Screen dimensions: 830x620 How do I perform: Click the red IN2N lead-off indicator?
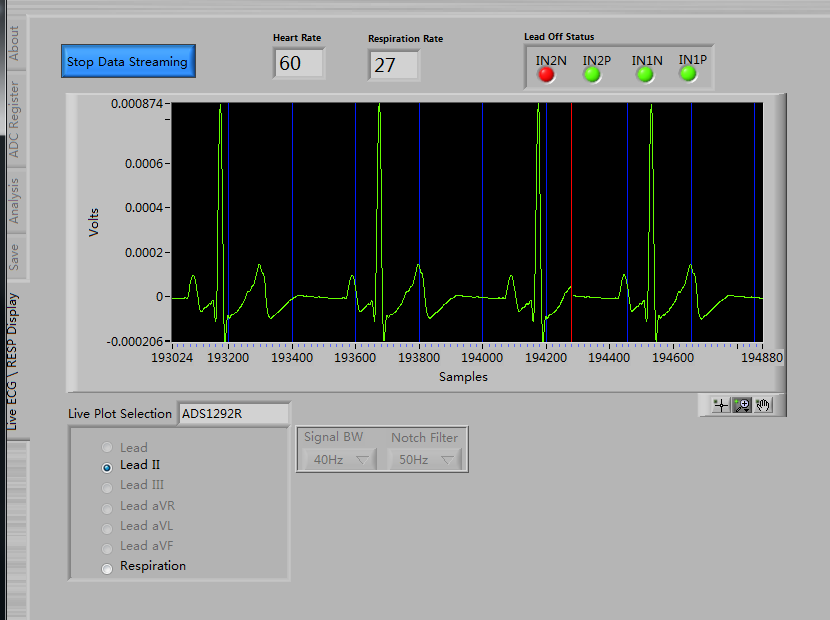(546, 75)
